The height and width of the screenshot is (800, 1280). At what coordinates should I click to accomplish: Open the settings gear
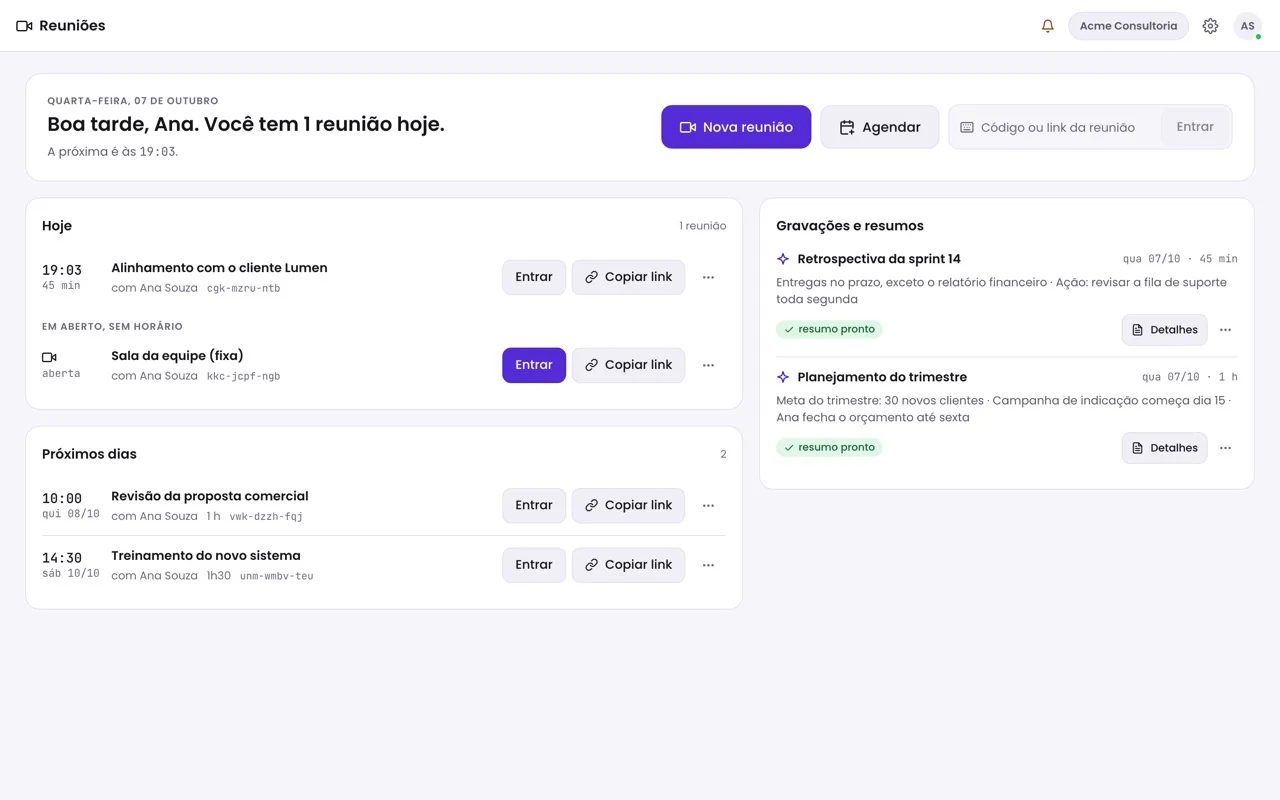pos(1210,26)
